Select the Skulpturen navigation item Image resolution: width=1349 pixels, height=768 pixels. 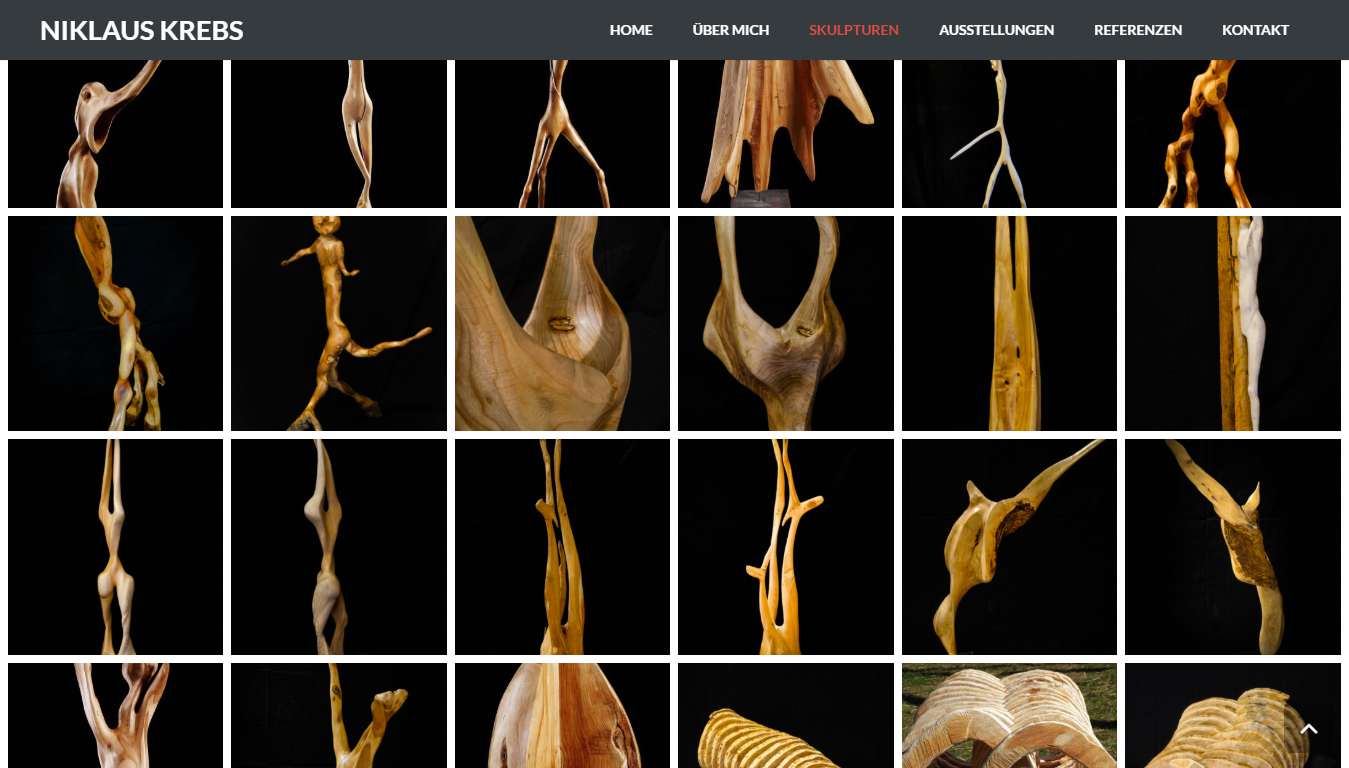pyautogui.click(x=853, y=30)
